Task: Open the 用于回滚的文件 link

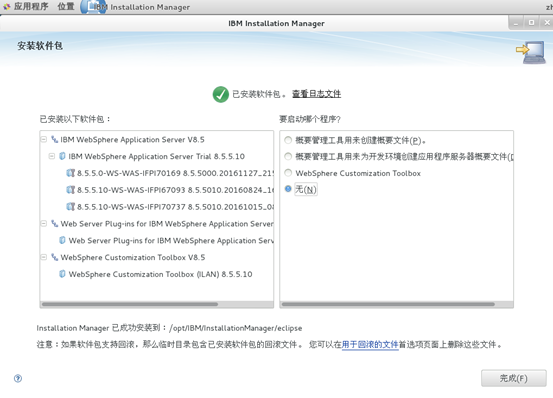Action: 370,344
